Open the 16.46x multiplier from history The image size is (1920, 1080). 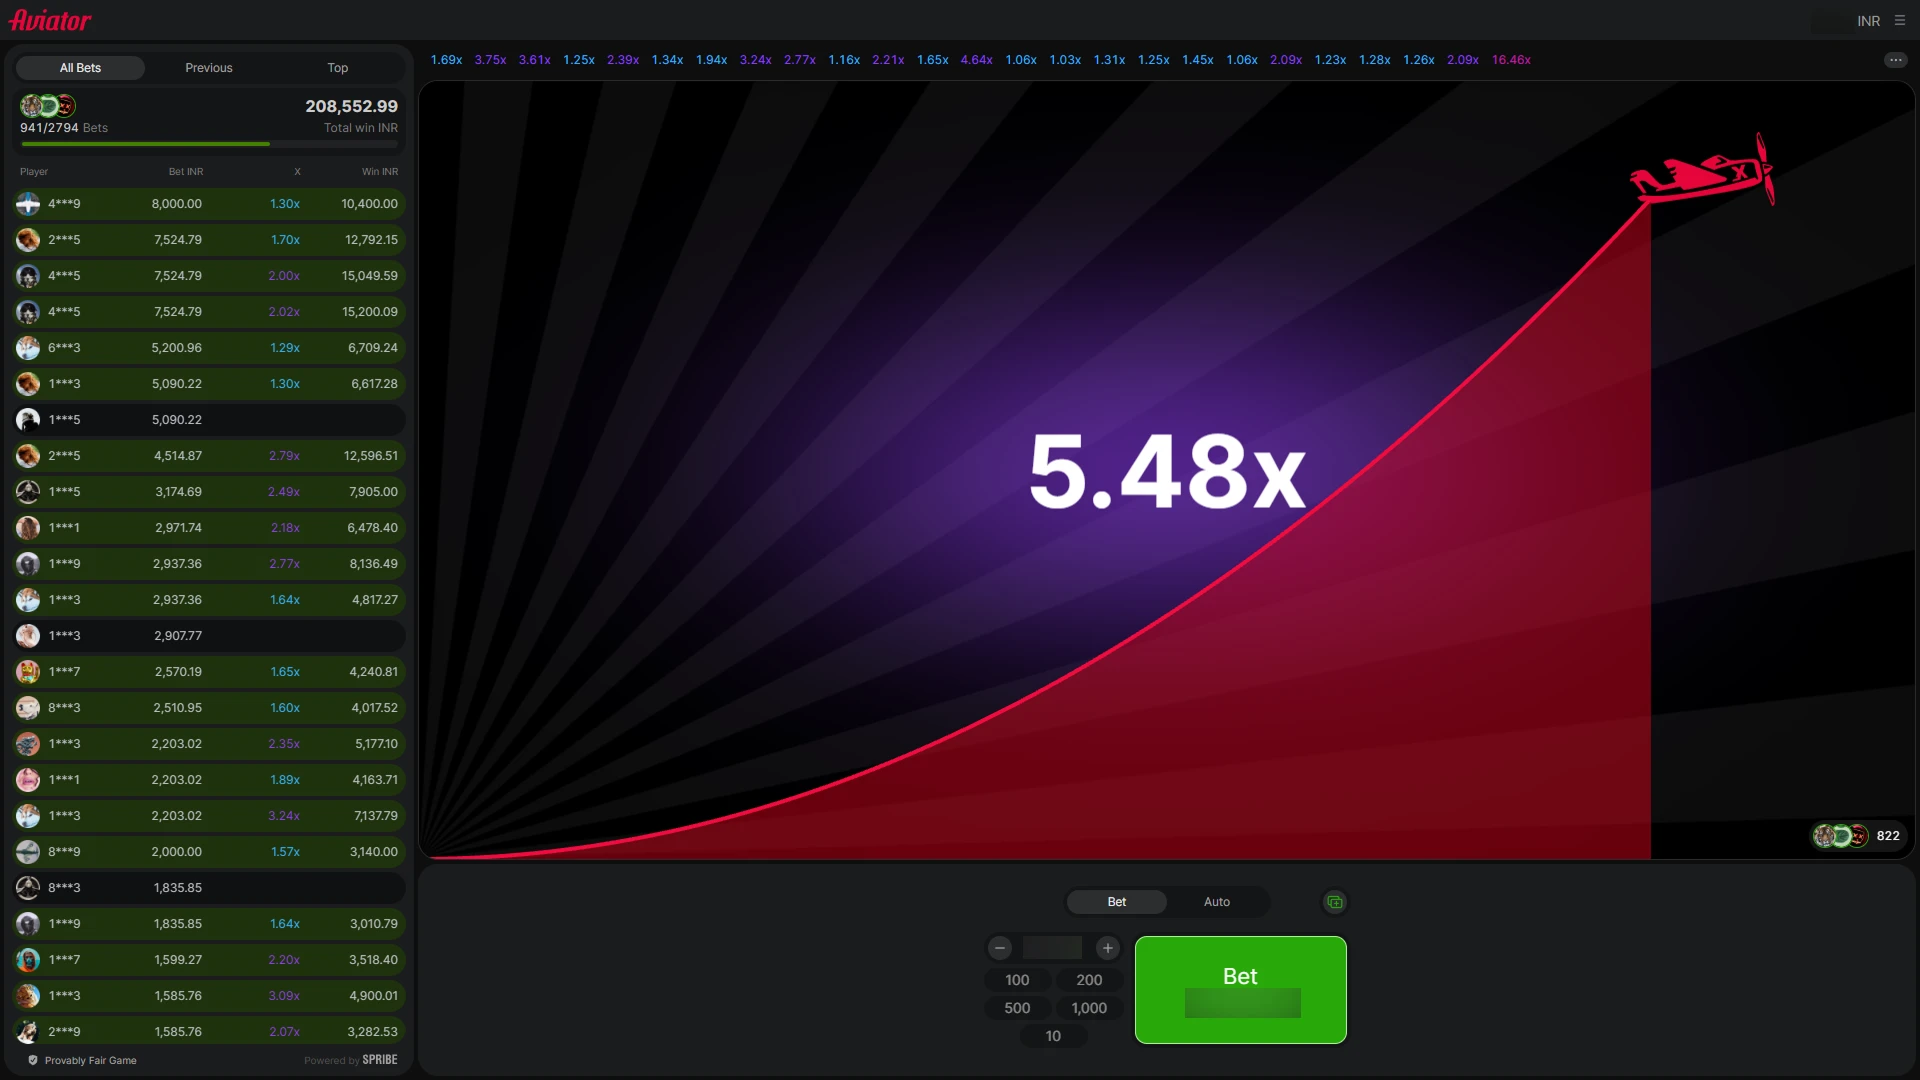(1510, 59)
